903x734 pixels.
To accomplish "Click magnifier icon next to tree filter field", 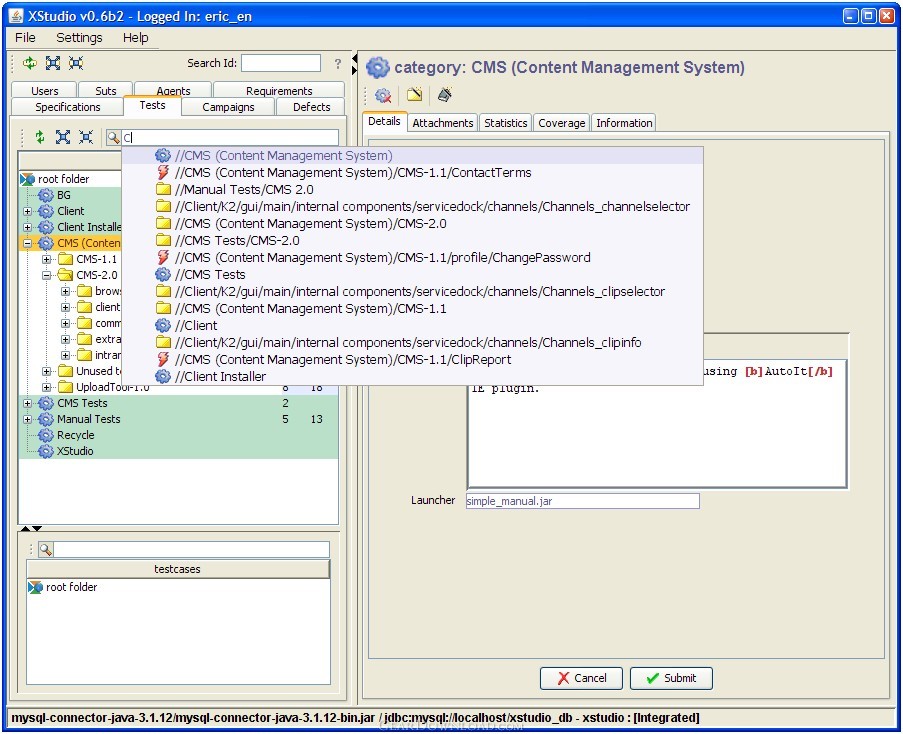I will coord(113,138).
